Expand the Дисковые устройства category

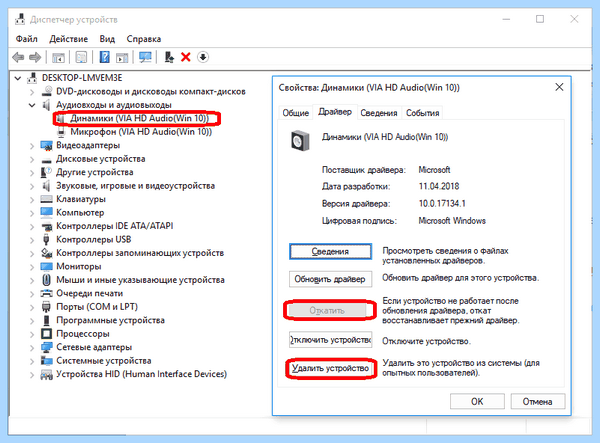[x=32, y=159]
